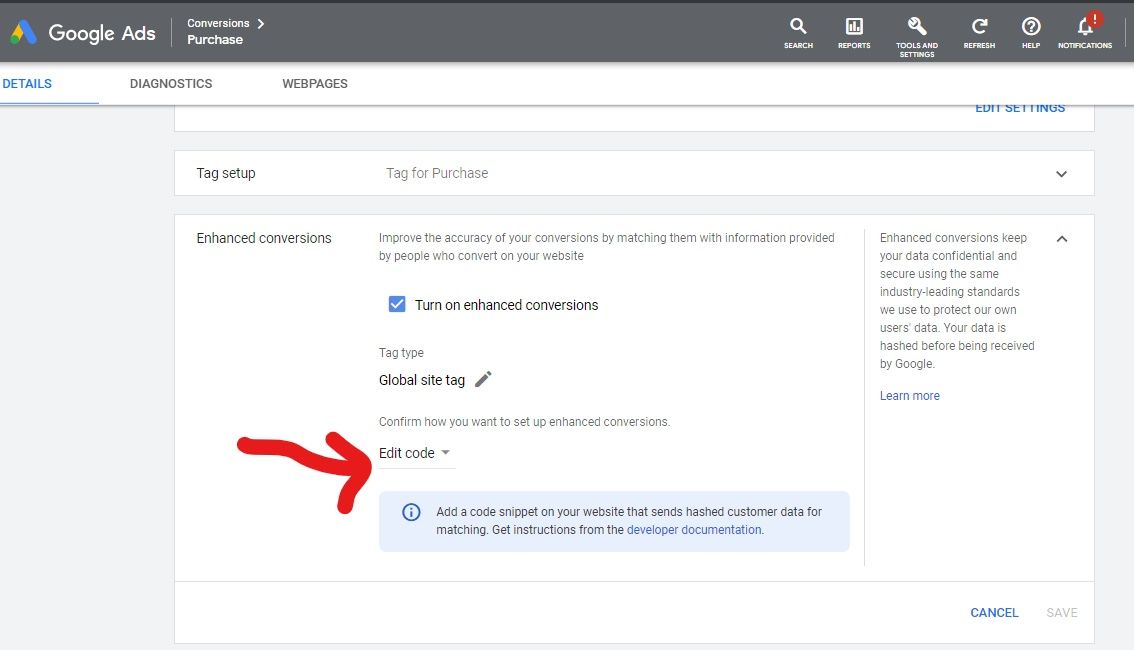The image size is (1134, 650).
Task: Switch to the Diagnostics tab
Action: (171, 84)
